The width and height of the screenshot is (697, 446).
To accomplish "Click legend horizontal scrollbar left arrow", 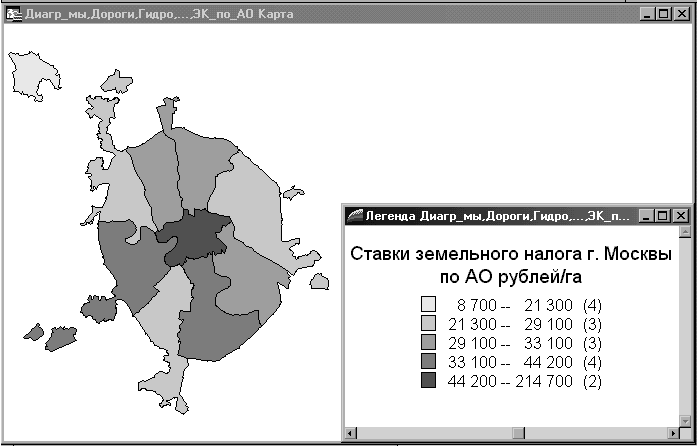I will tap(351, 433).
